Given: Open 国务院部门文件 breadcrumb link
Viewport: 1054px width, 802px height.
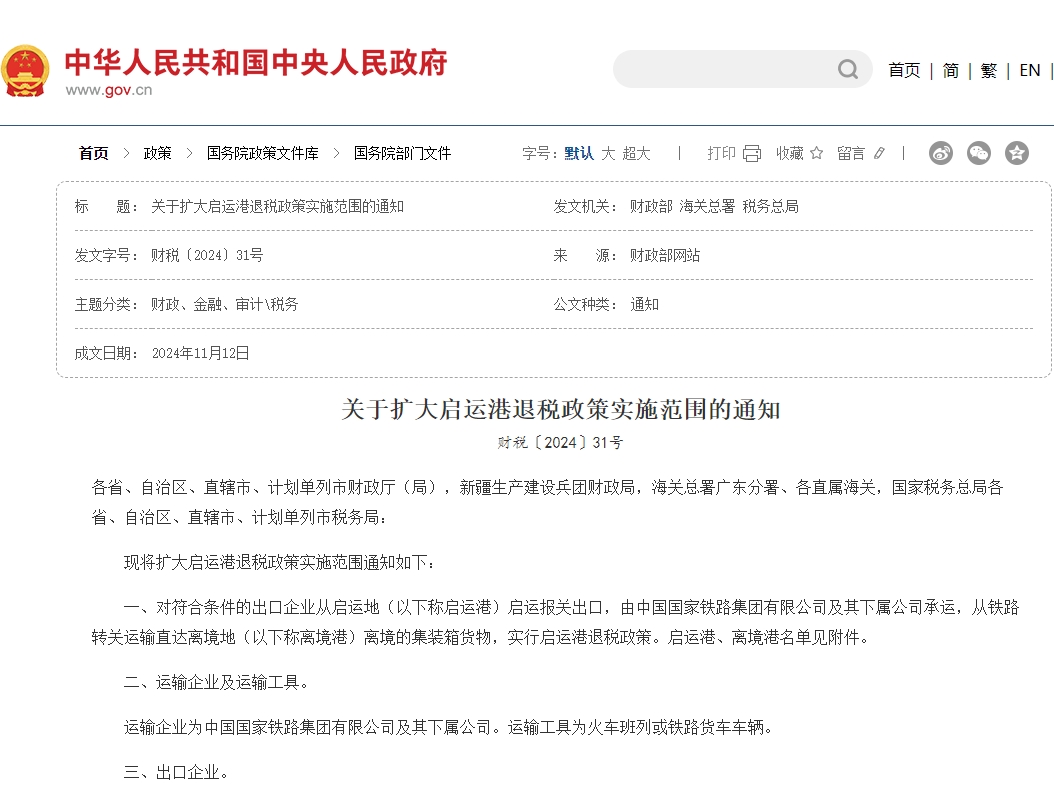Looking at the screenshot, I should (x=402, y=153).
